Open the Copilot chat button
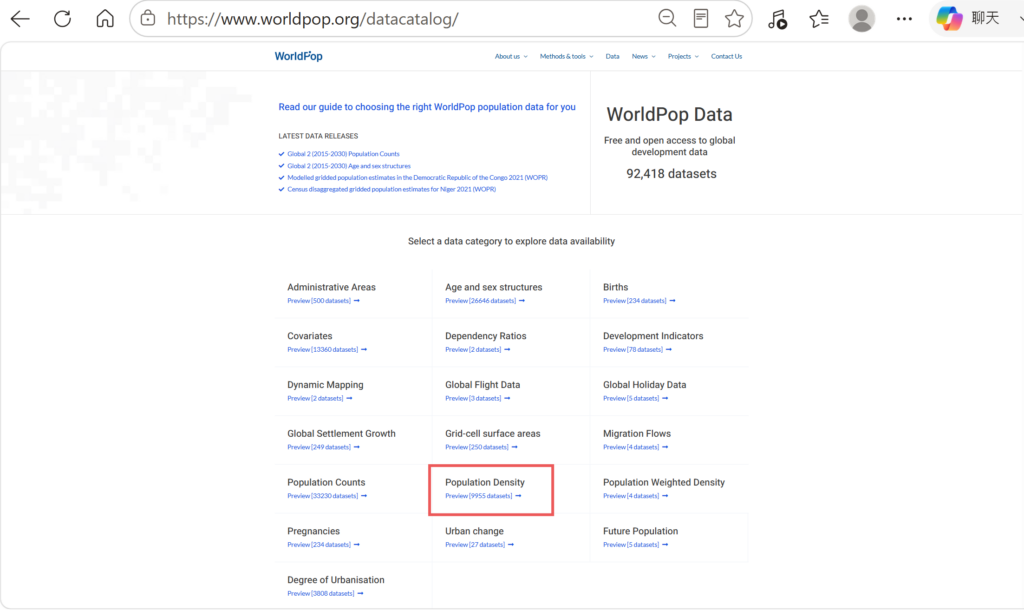 968,18
